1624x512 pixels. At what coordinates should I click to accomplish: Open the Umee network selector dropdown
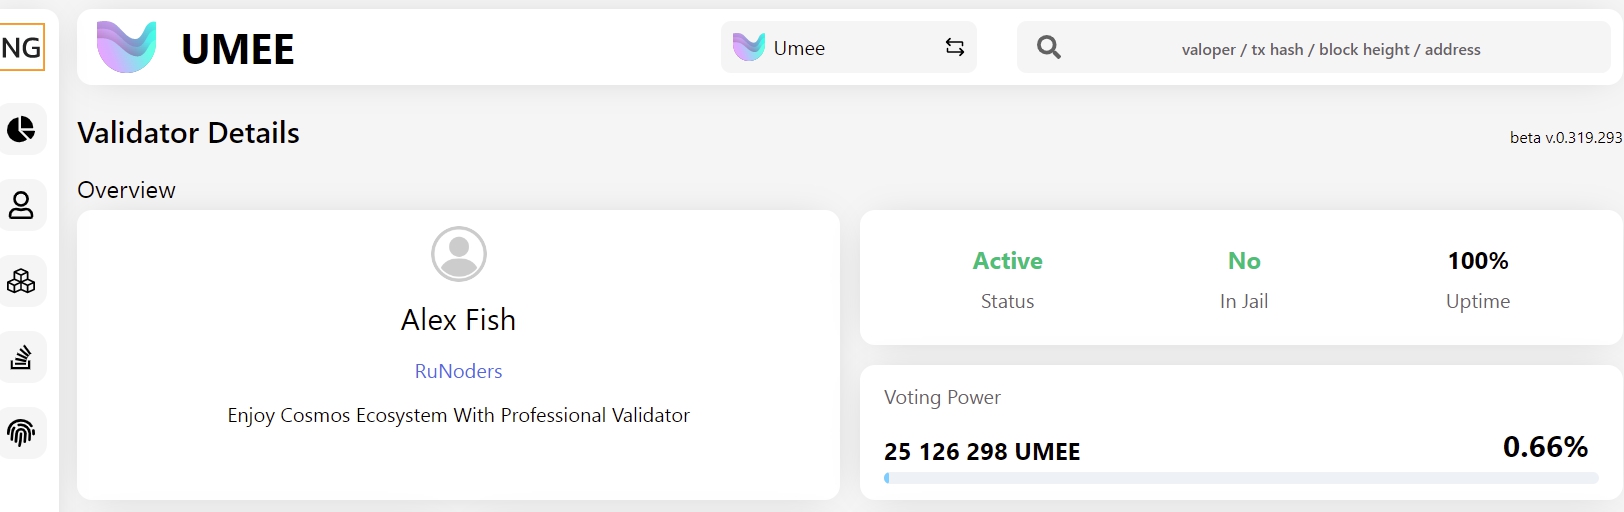tap(849, 47)
